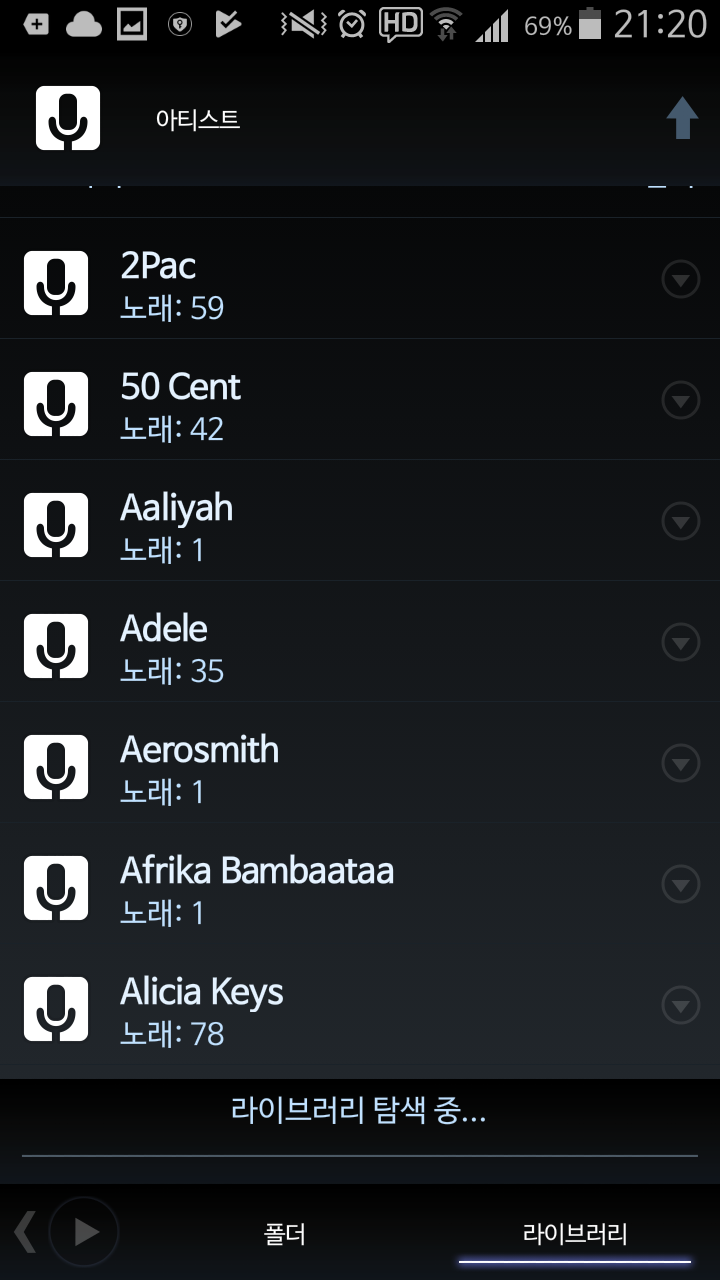Tap the microphone icon beside 50 Cent
720x1280 pixels.
click(x=56, y=405)
